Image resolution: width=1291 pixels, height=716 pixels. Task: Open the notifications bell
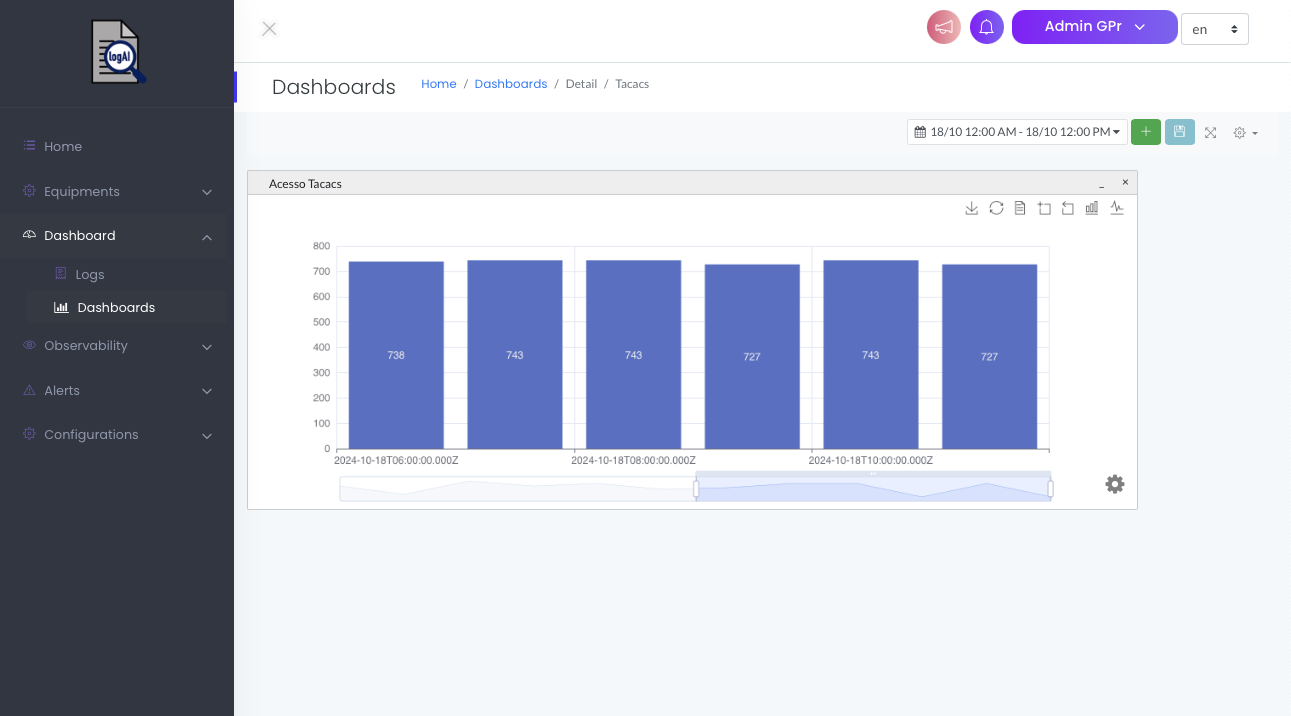[986, 28]
